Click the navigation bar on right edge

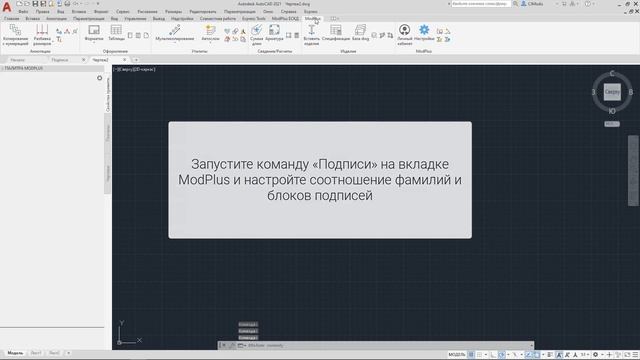click(633, 171)
